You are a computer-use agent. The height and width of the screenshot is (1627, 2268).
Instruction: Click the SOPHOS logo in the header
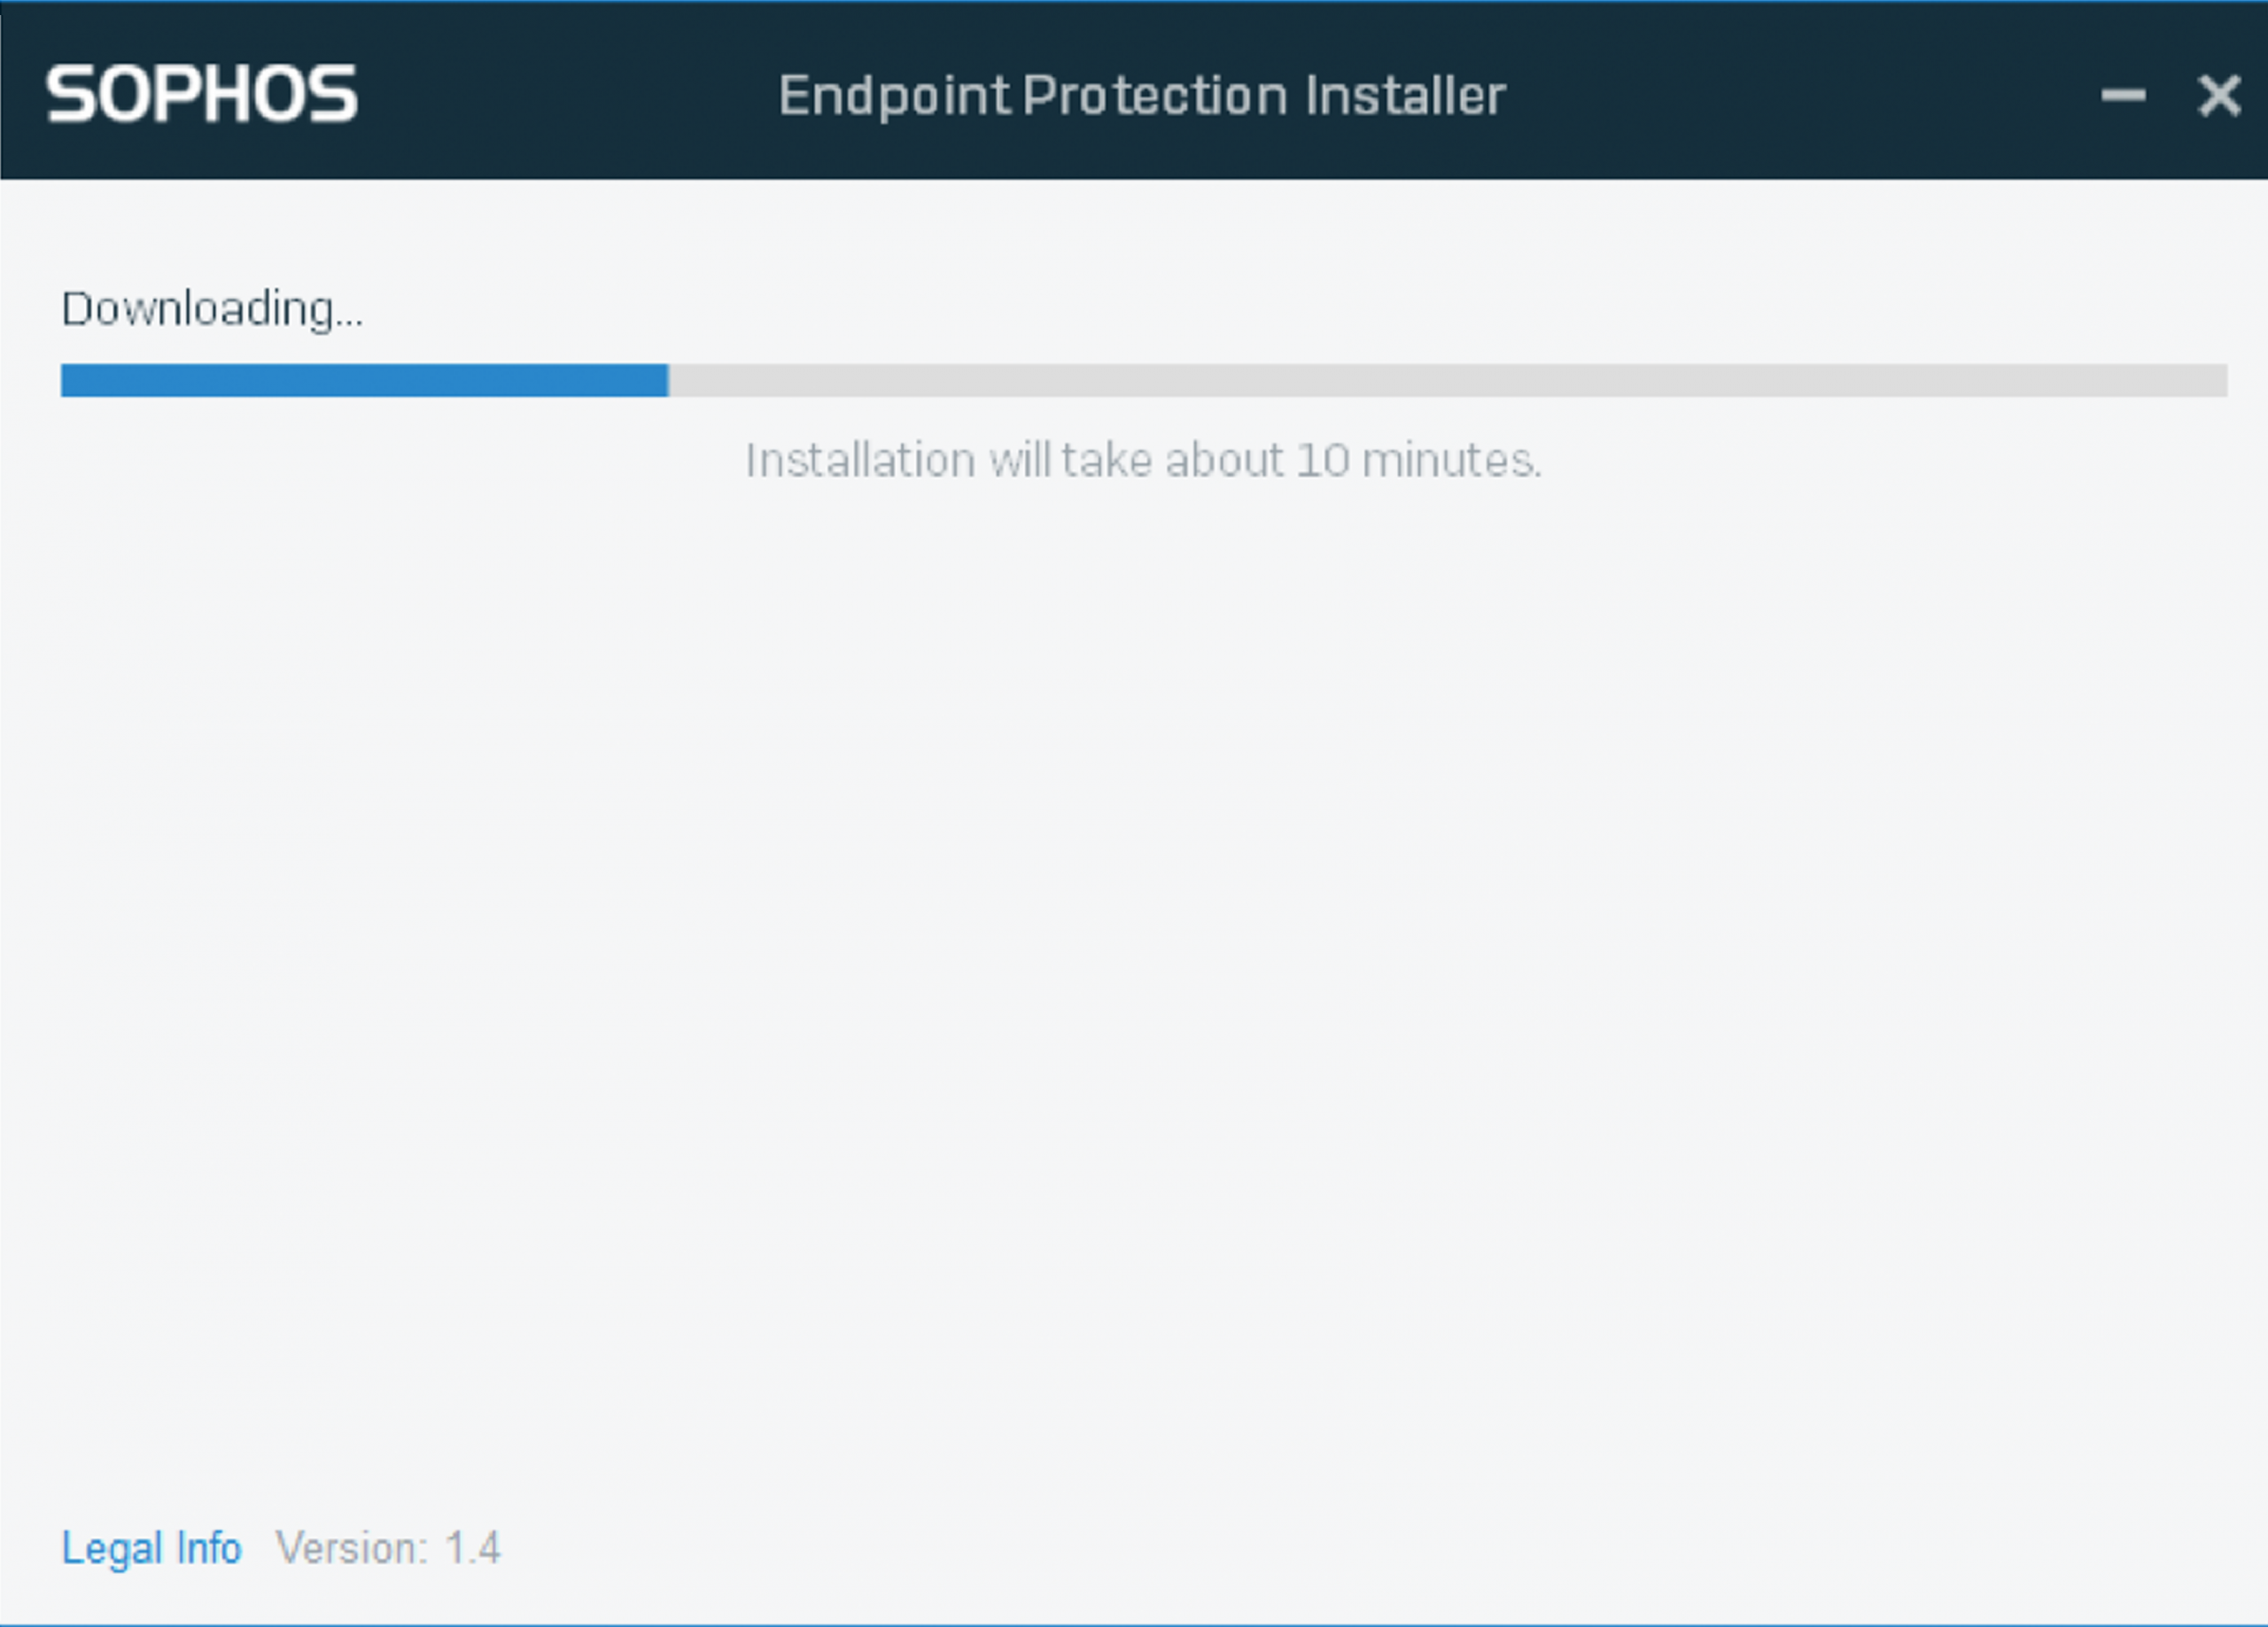201,95
